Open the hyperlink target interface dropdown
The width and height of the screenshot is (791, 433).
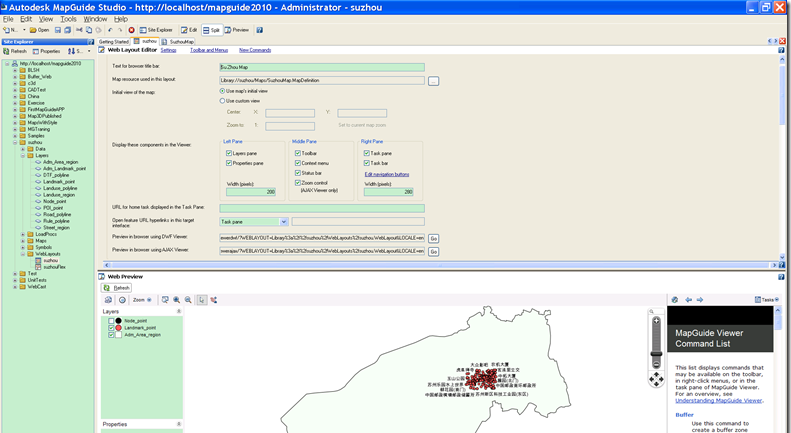tap(284, 222)
